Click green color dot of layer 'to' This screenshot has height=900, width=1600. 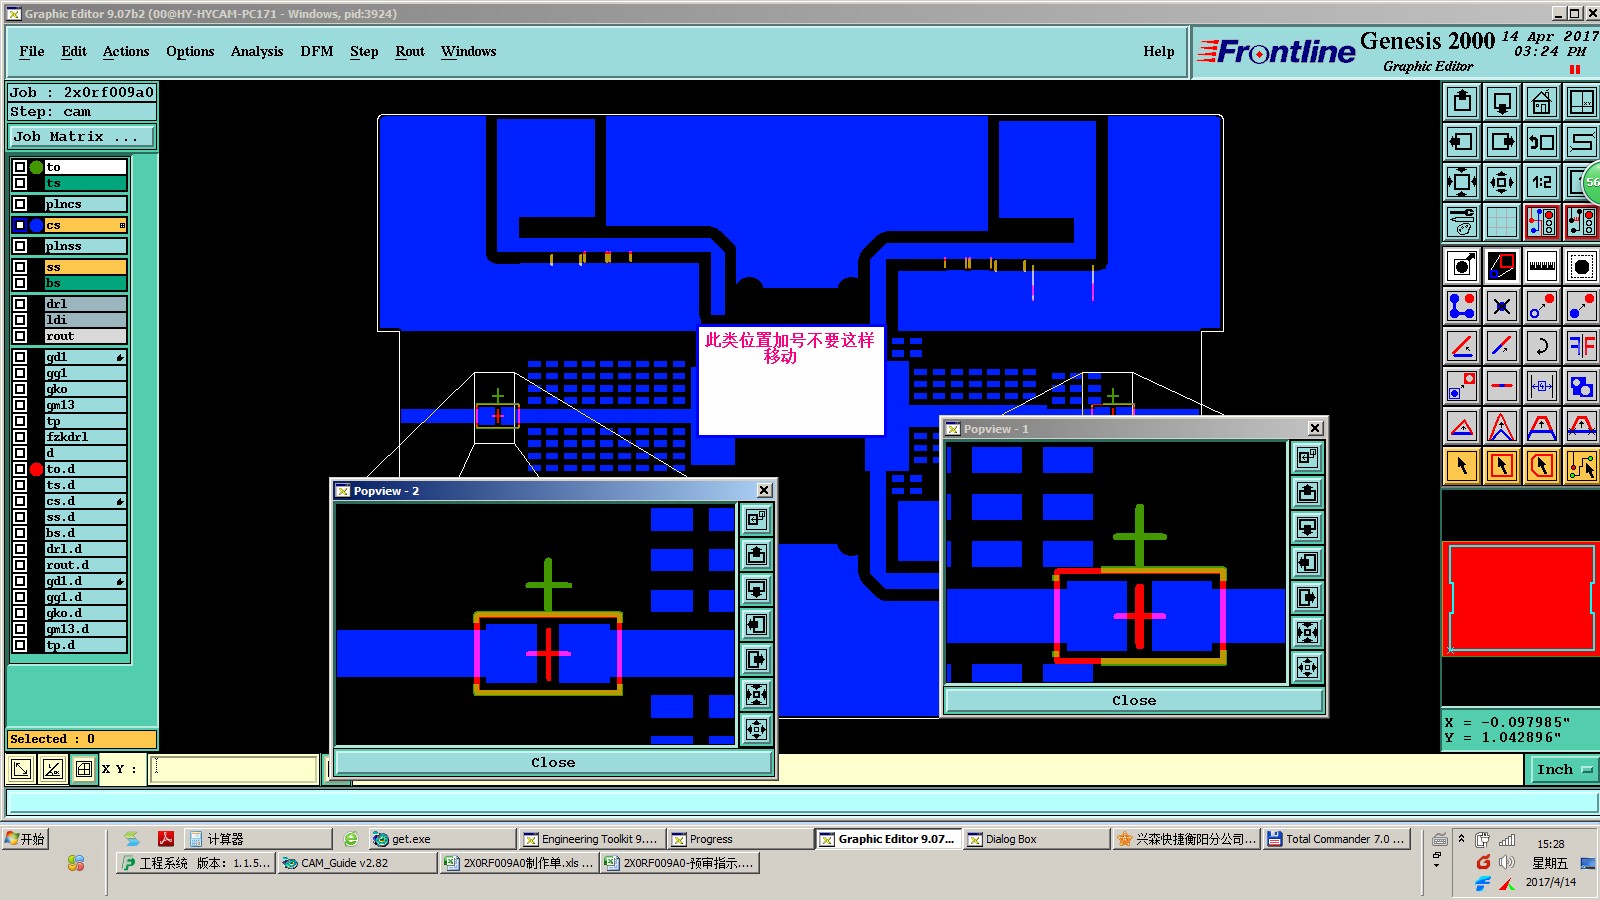pos(37,167)
